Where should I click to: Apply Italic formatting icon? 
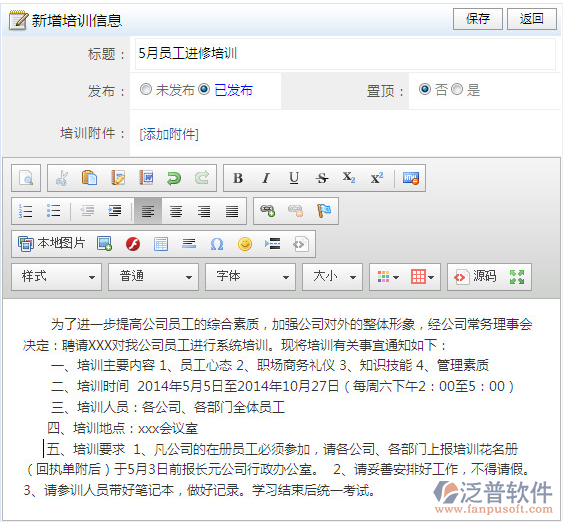point(266,178)
